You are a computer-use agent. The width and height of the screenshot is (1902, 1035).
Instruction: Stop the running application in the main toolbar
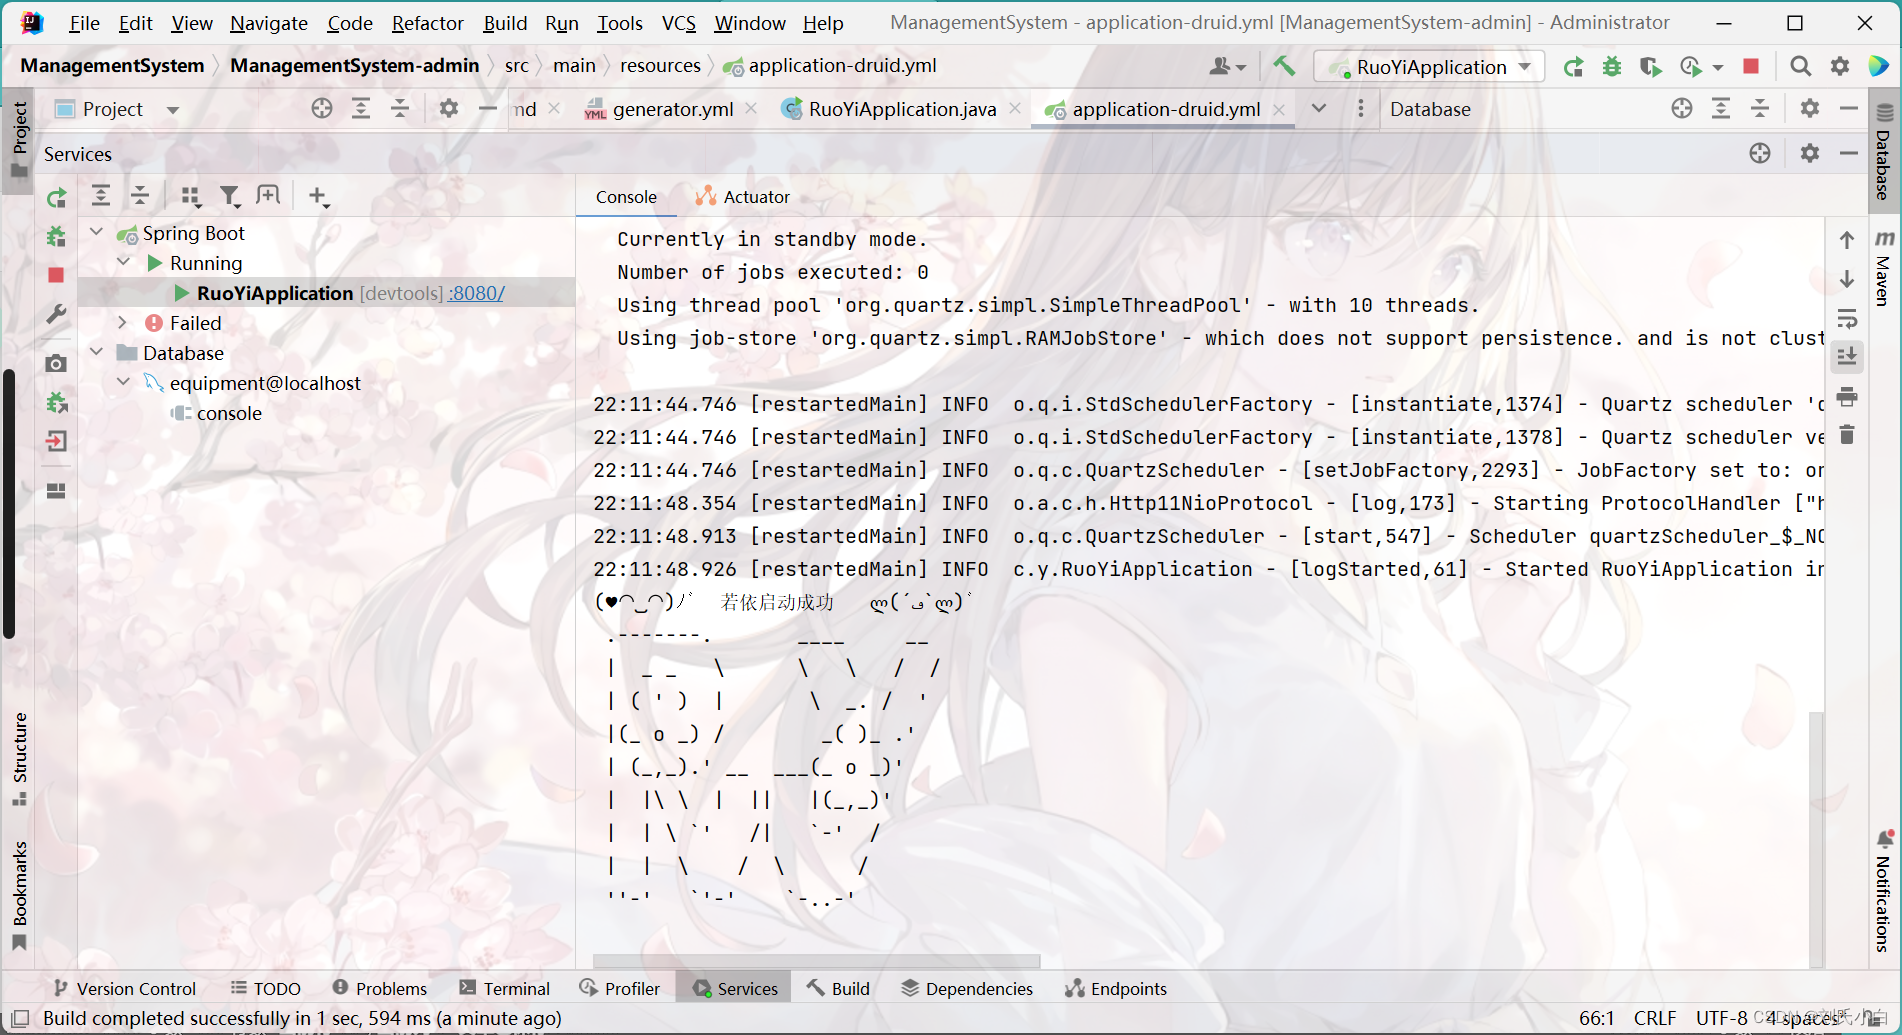pos(1750,66)
